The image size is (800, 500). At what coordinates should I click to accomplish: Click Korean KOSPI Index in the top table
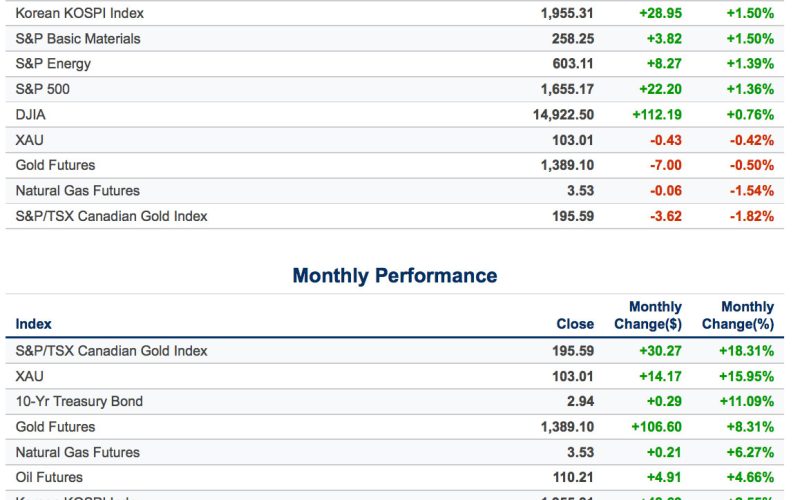[80, 13]
